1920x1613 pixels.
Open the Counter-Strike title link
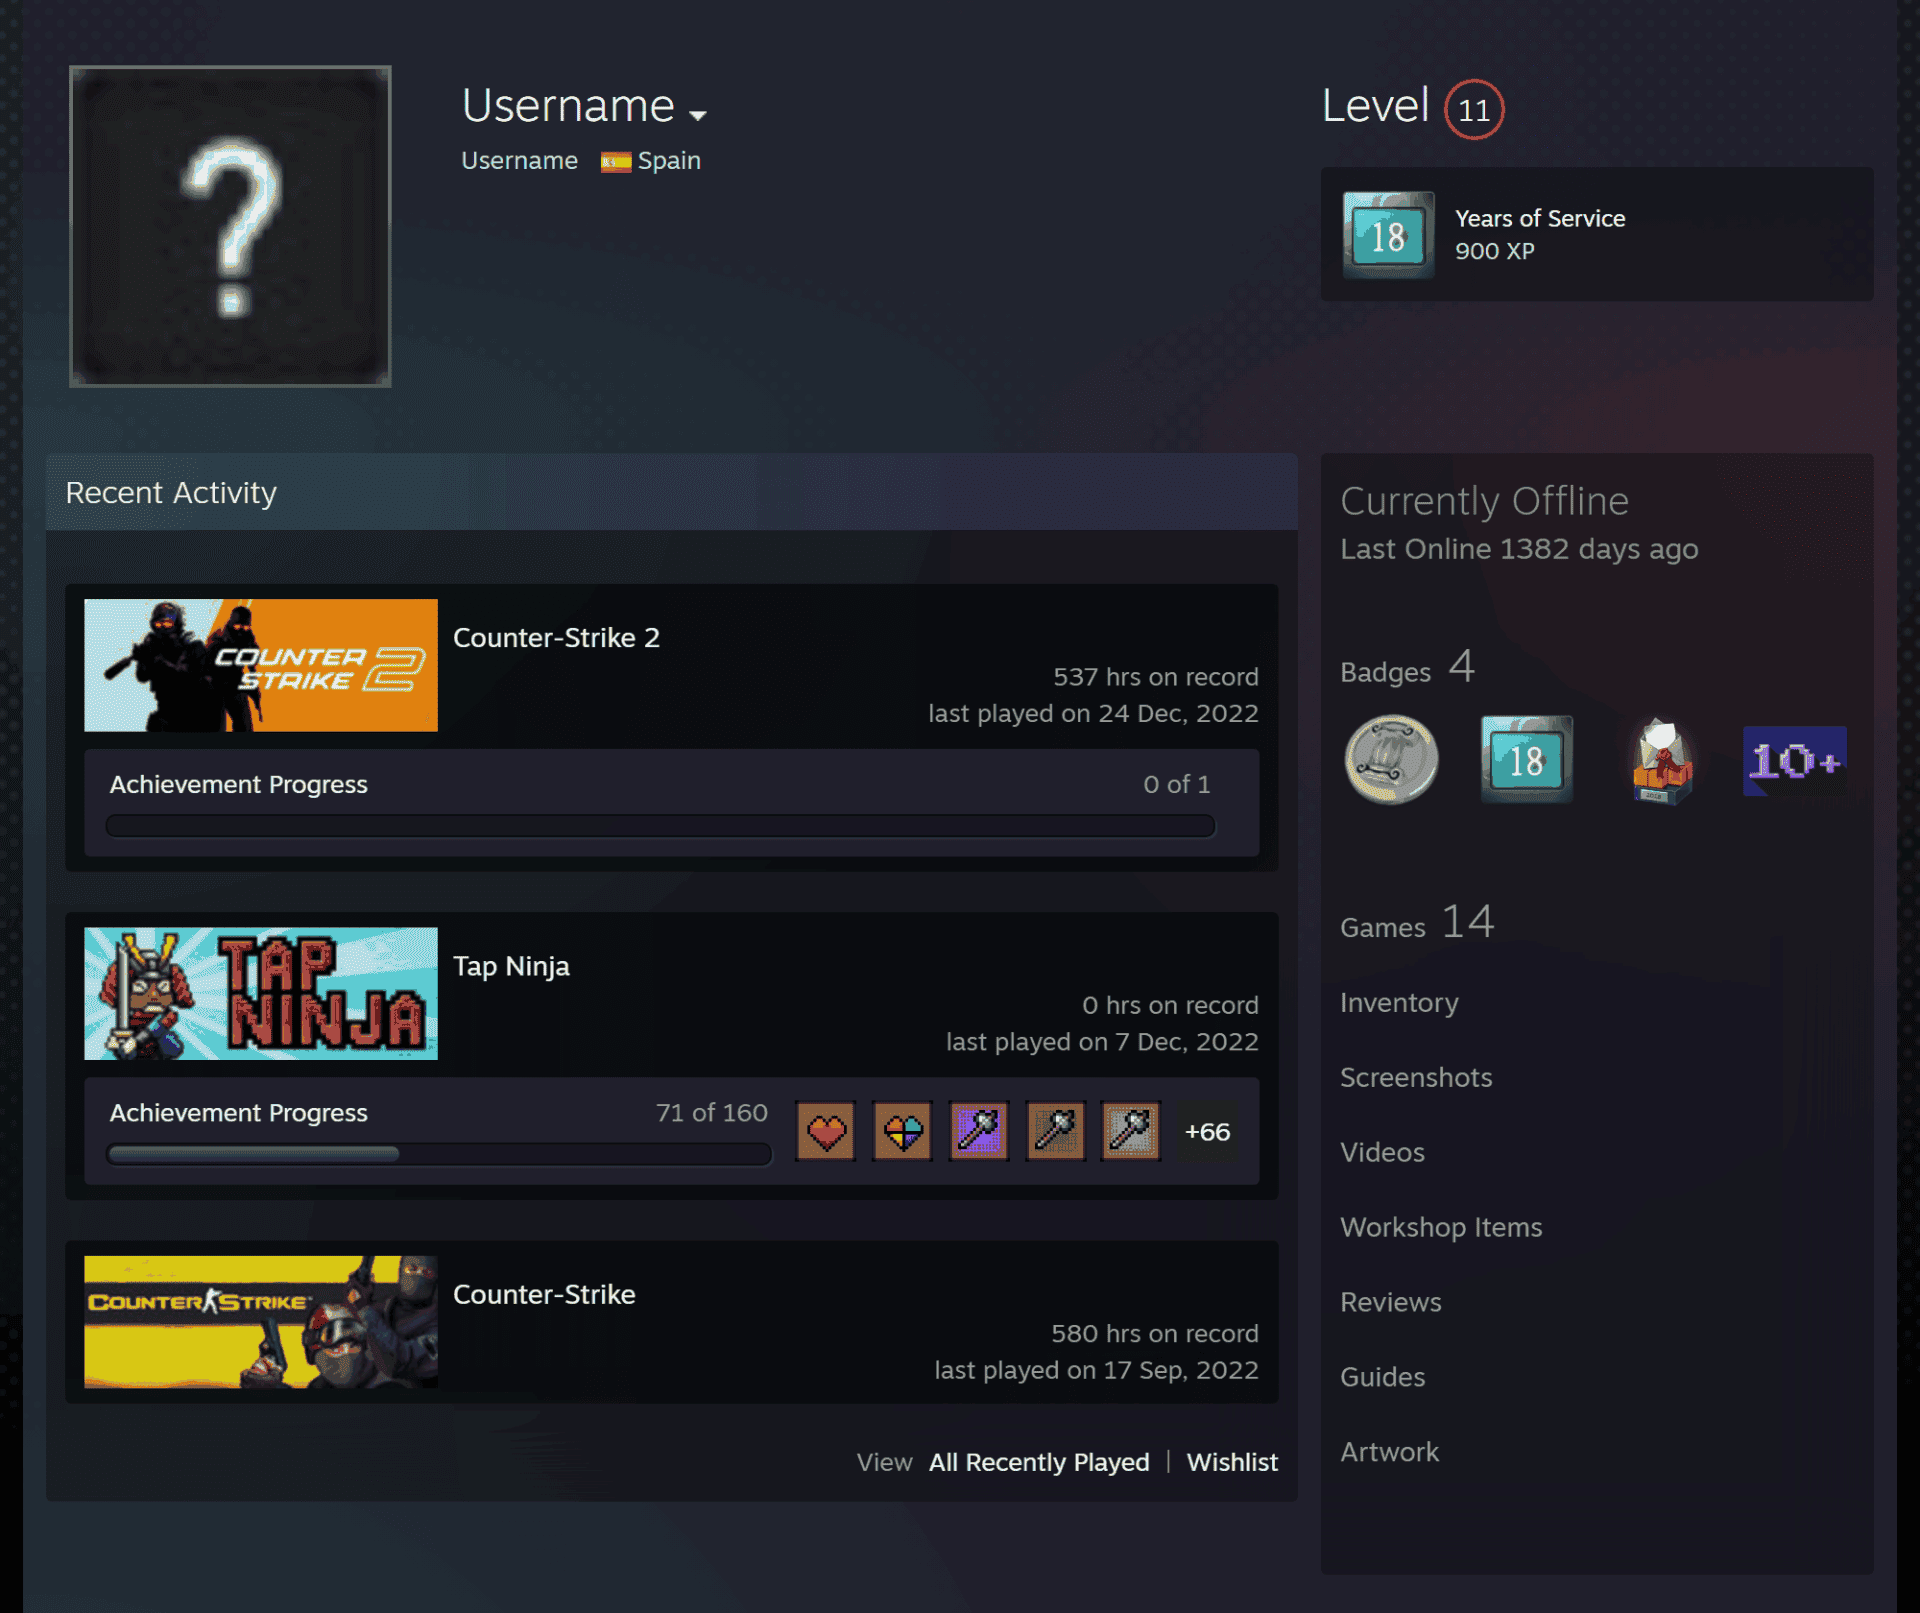coord(544,1295)
